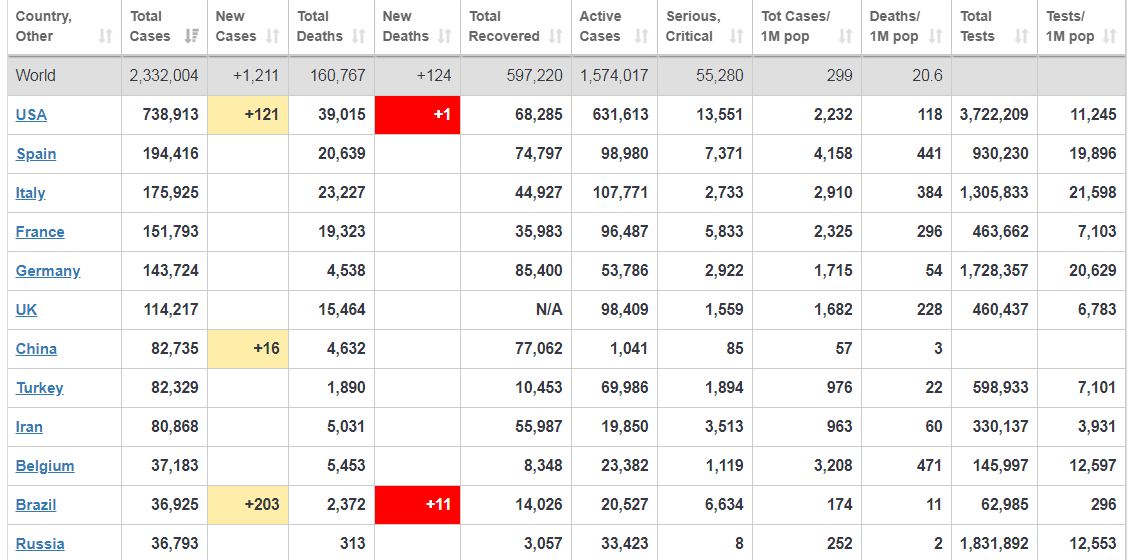The width and height of the screenshot is (1135, 560).
Task: Click Tests/1M pop sort icon
Action: 1110,36
